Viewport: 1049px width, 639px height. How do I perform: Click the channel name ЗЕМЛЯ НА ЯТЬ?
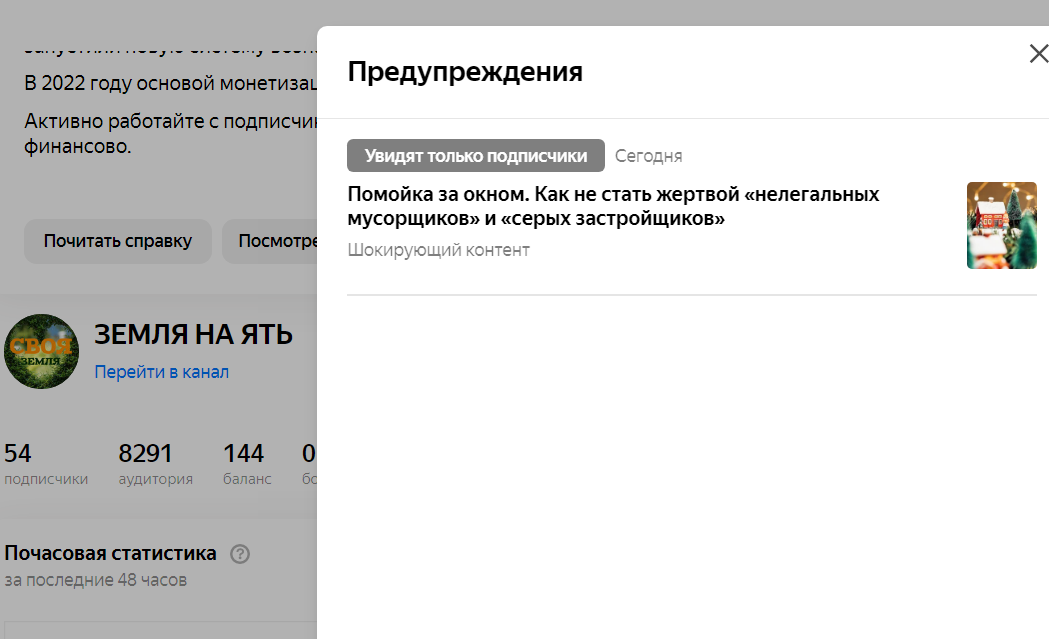[x=193, y=334]
